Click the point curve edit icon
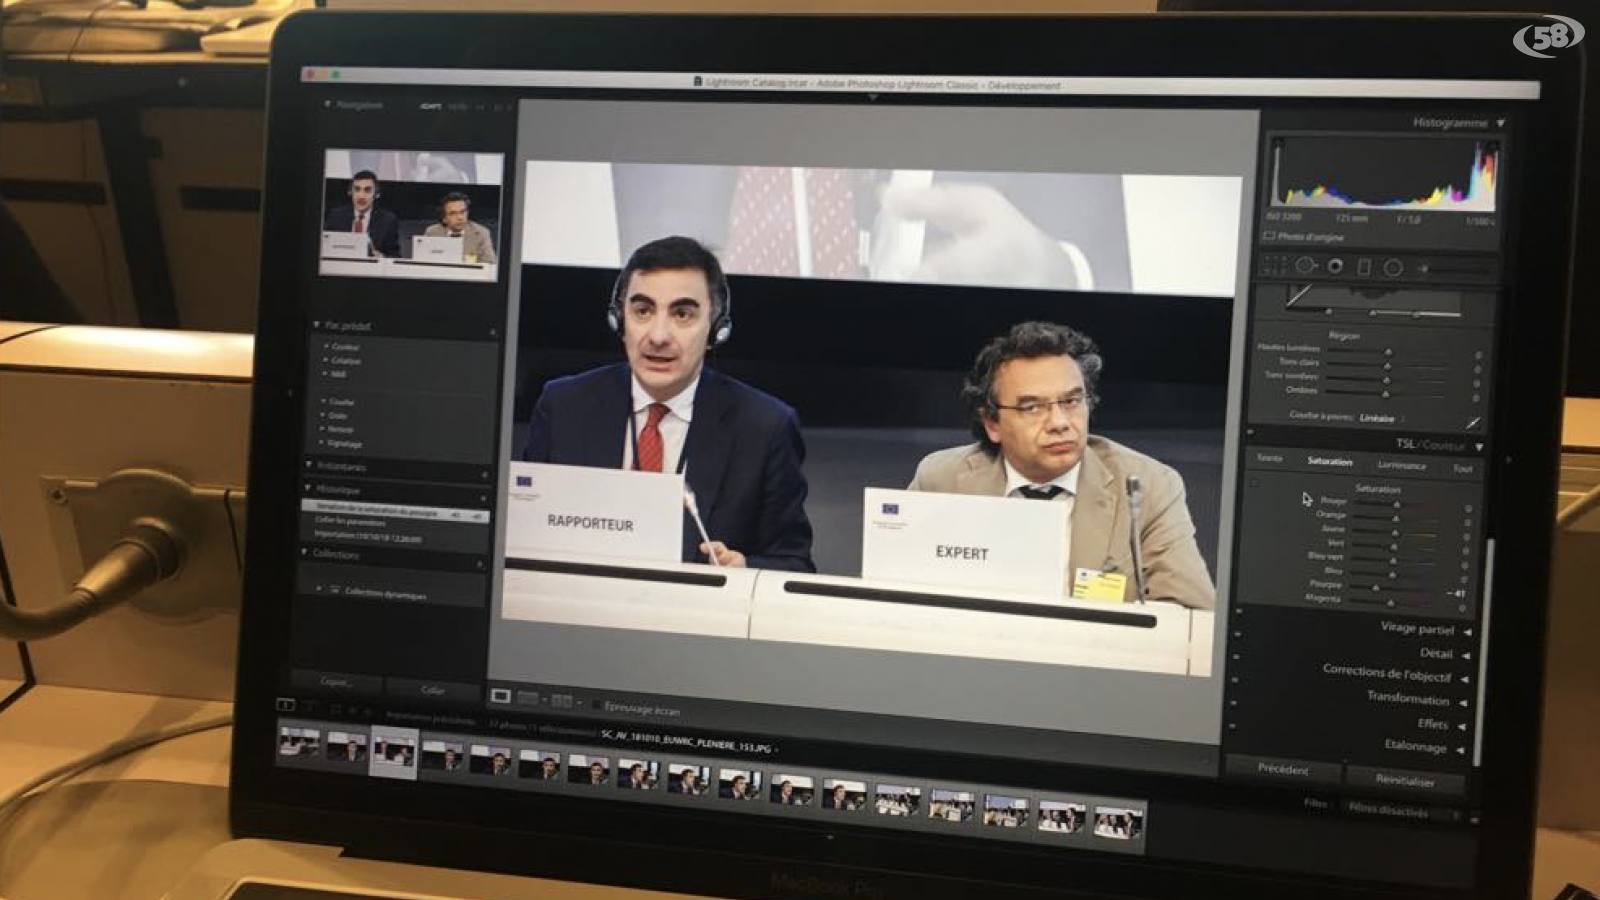The width and height of the screenshot is (1600, 900). tap(1472, 422)
